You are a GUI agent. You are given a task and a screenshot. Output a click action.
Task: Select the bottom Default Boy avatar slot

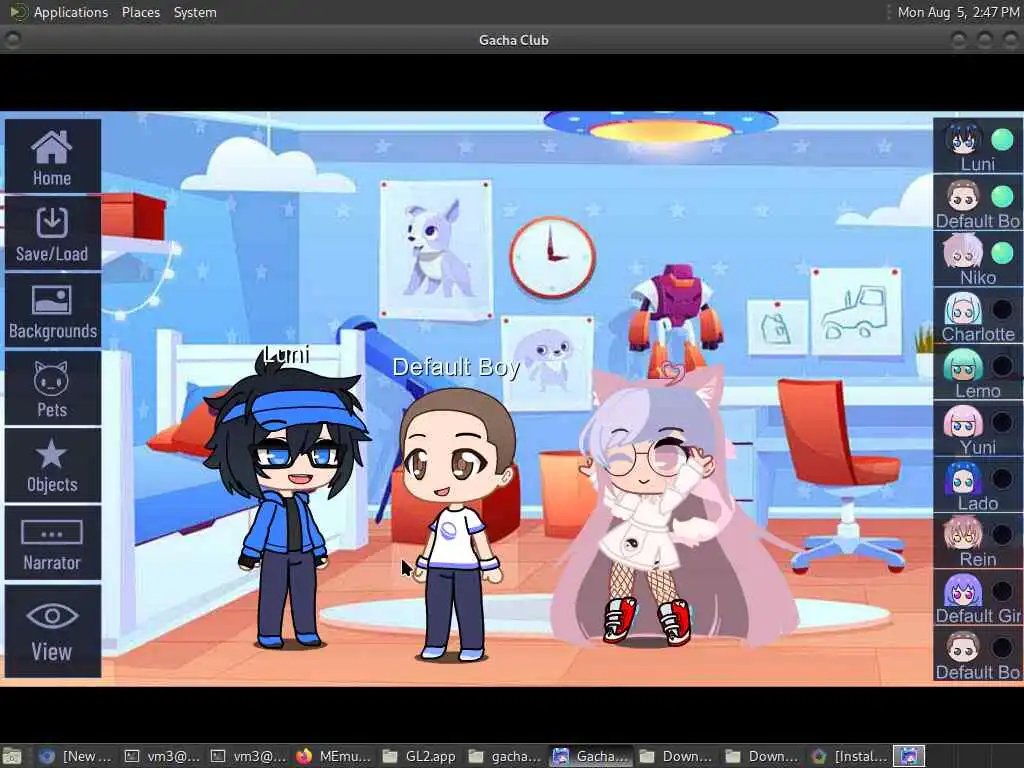[x=964, y=647]
